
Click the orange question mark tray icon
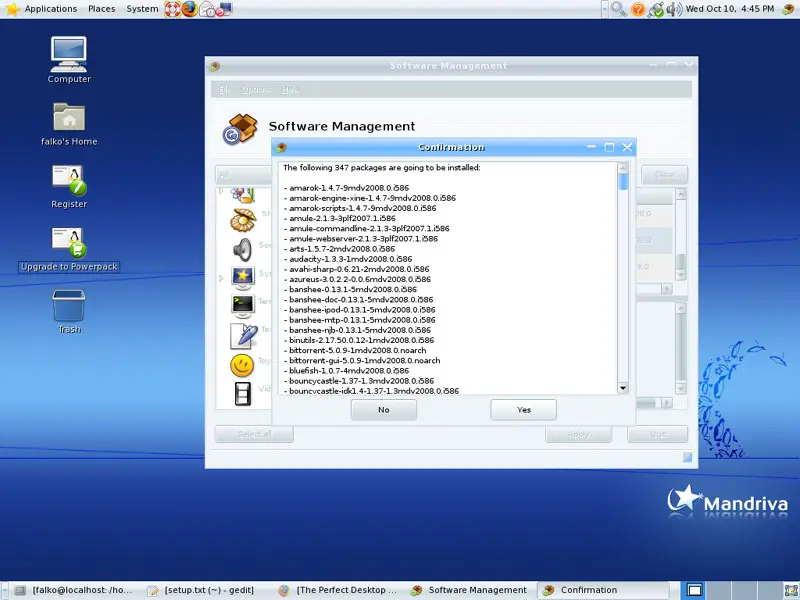coord(638,9)
